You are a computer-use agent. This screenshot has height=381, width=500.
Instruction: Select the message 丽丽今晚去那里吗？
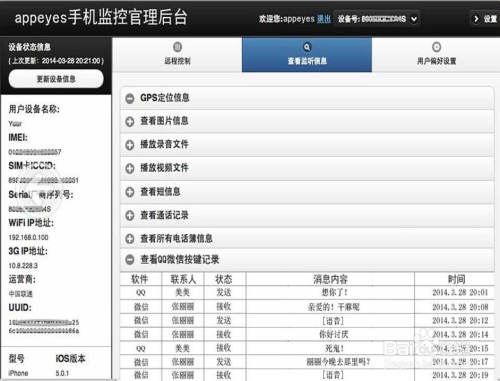pos(338,362)
